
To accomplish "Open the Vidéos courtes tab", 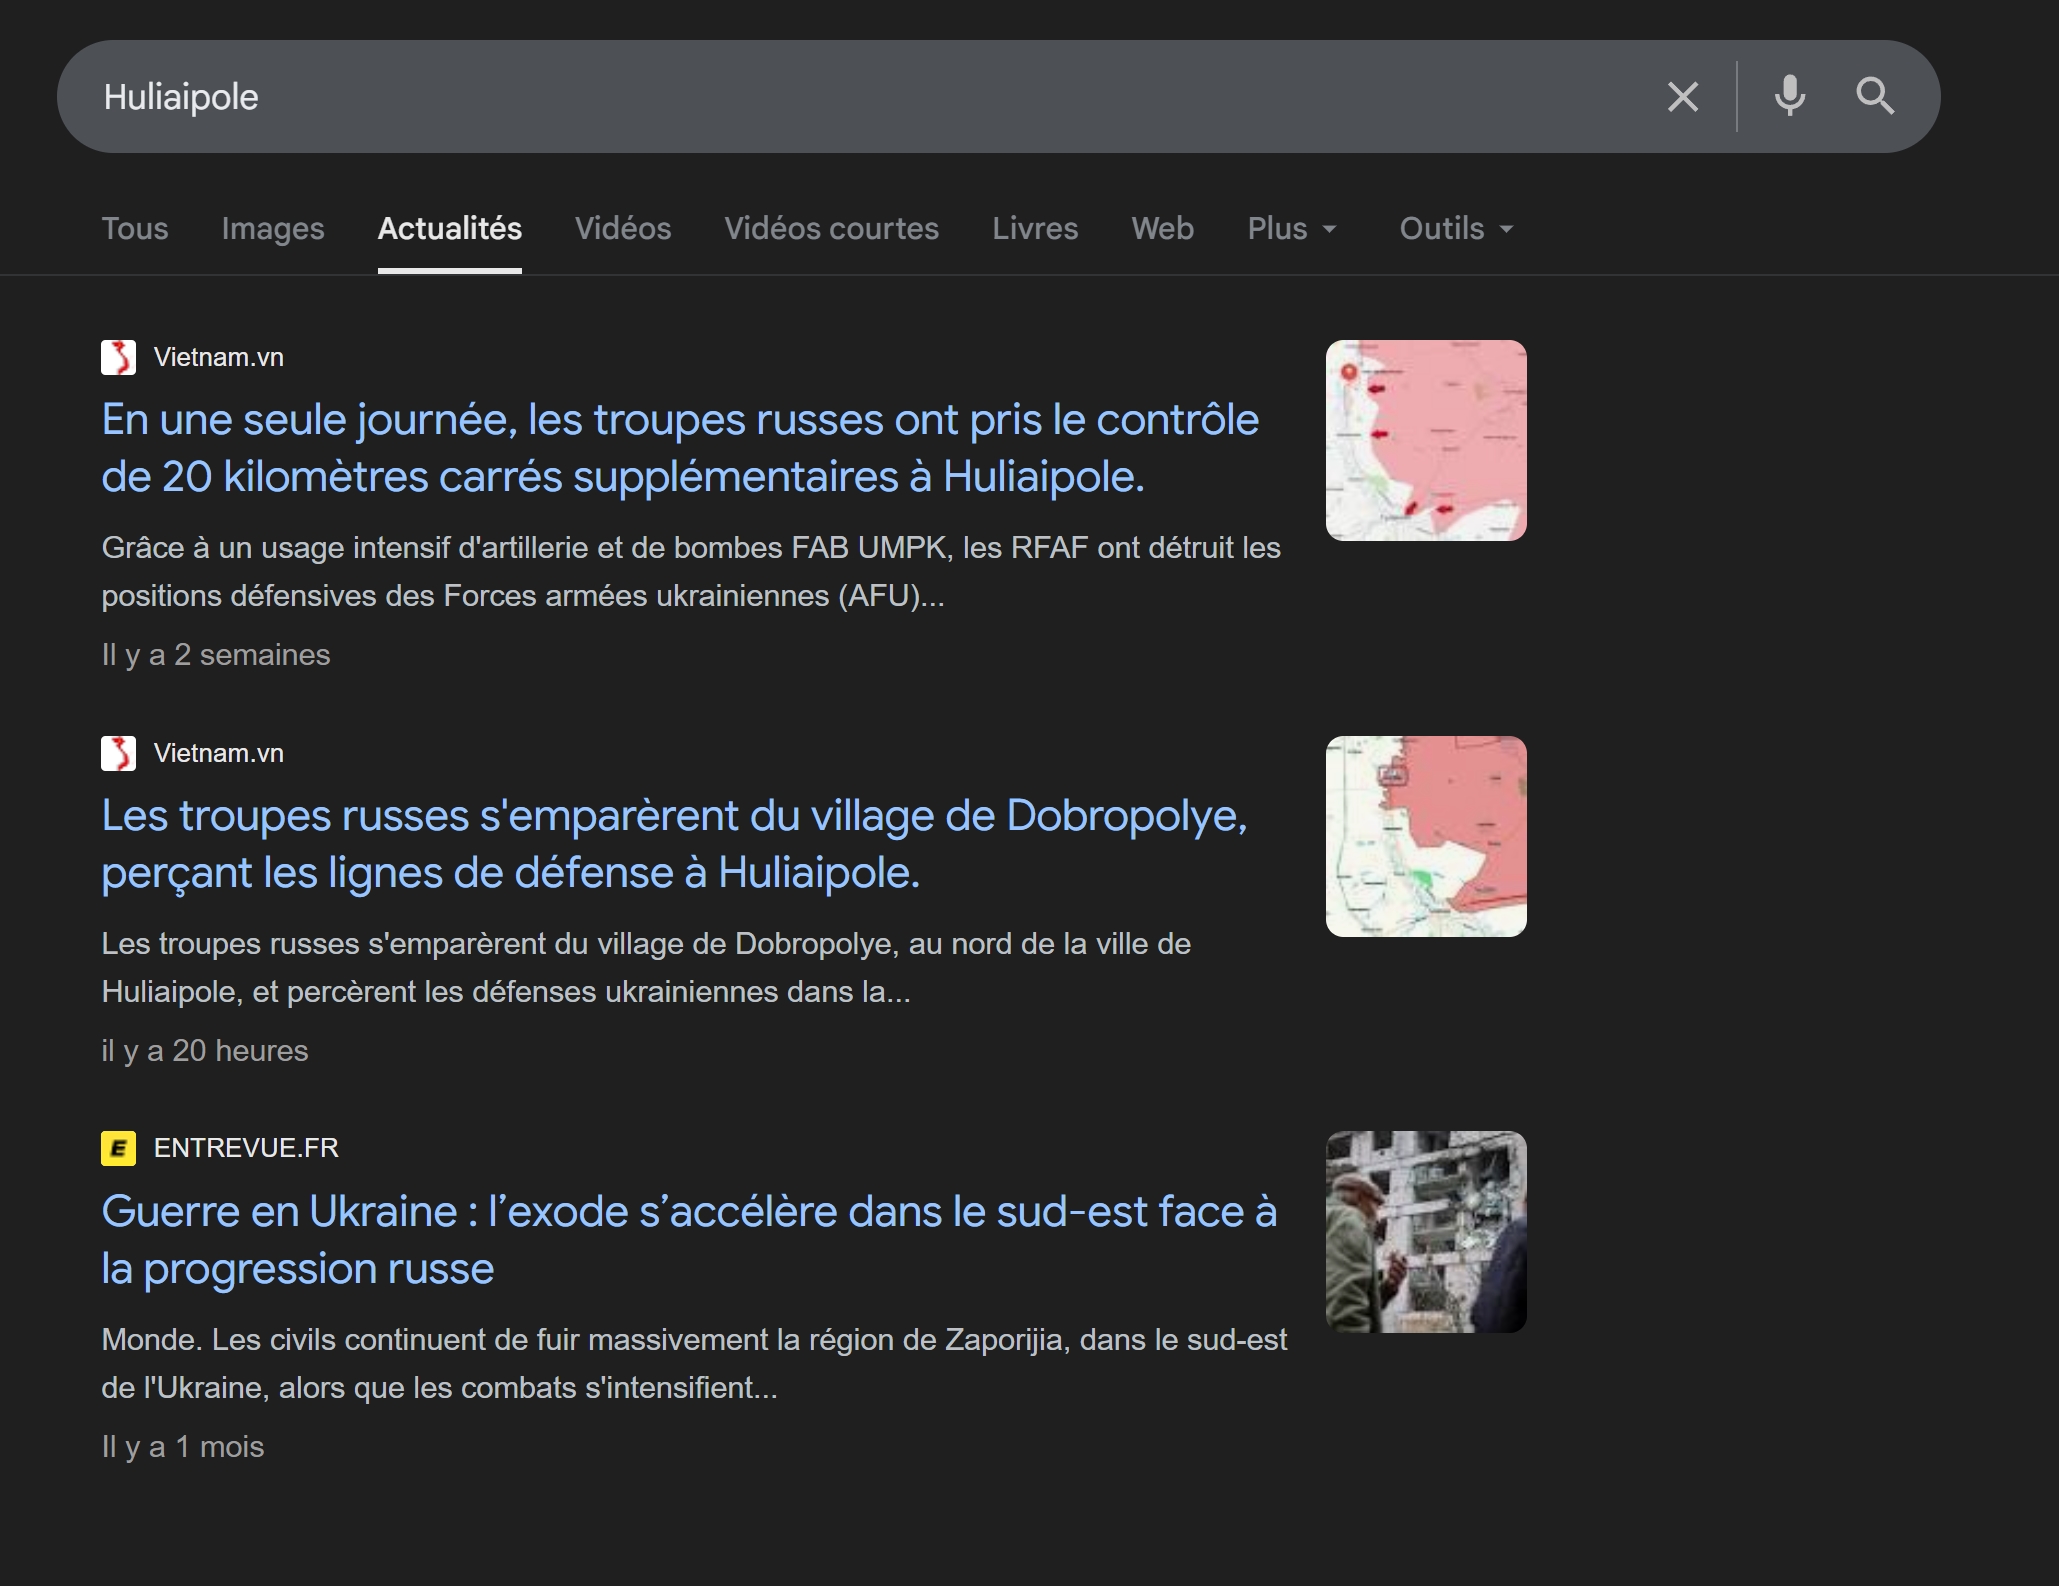I will (x=832, y=228).
